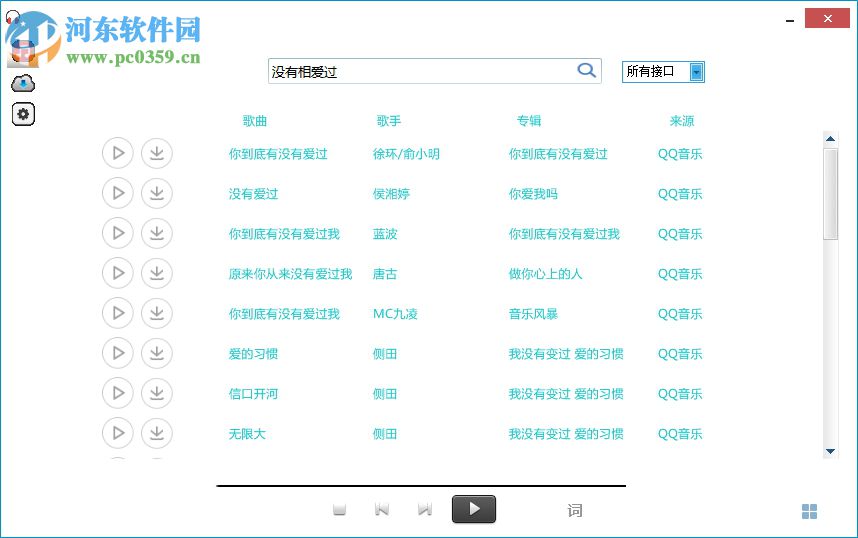Click the grid view icon at bottom right
858x538 pixels.
tap(809, 512)
